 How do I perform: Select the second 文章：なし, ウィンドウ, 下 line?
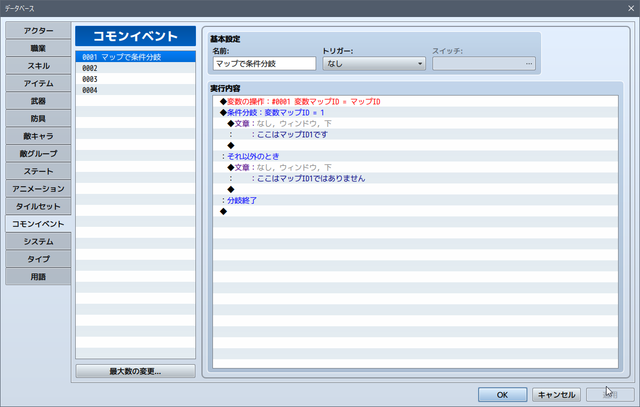point(416,167)
